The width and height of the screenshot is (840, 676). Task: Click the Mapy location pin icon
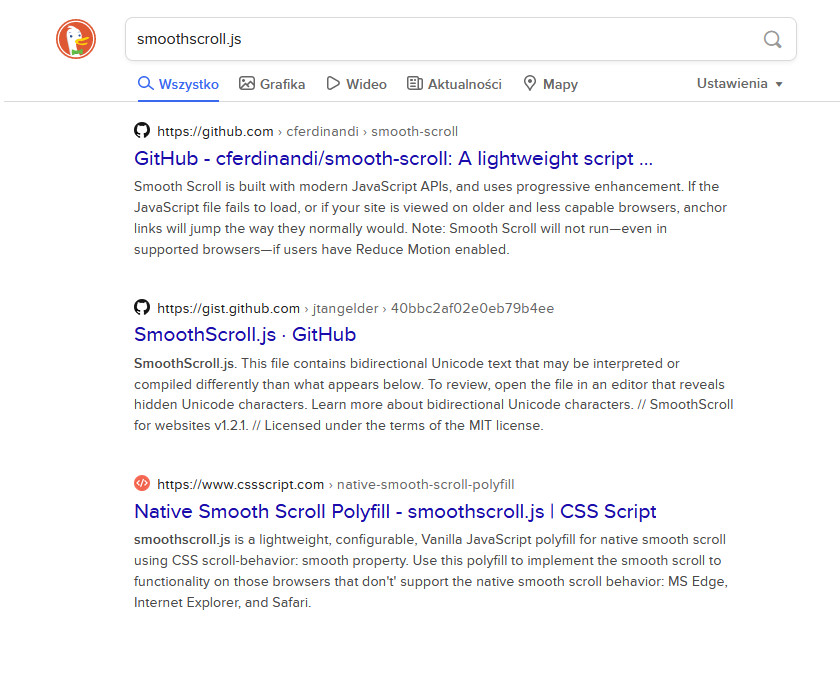coord(530,84)
